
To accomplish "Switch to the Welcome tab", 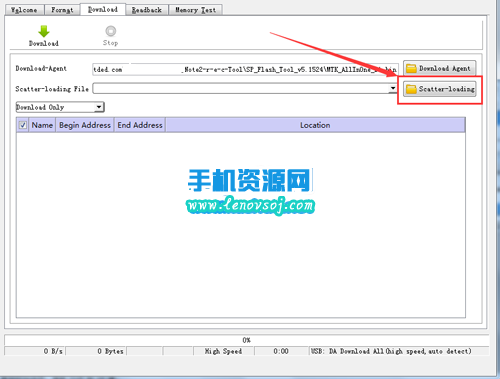I will [24, 10].
